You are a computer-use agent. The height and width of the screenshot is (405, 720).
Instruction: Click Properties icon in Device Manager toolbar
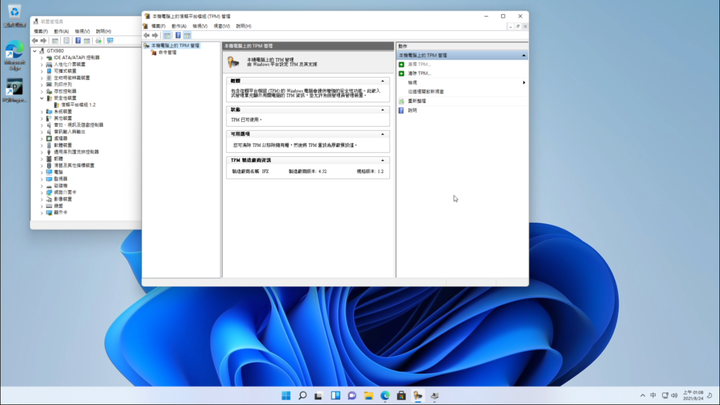coord(67,41)
